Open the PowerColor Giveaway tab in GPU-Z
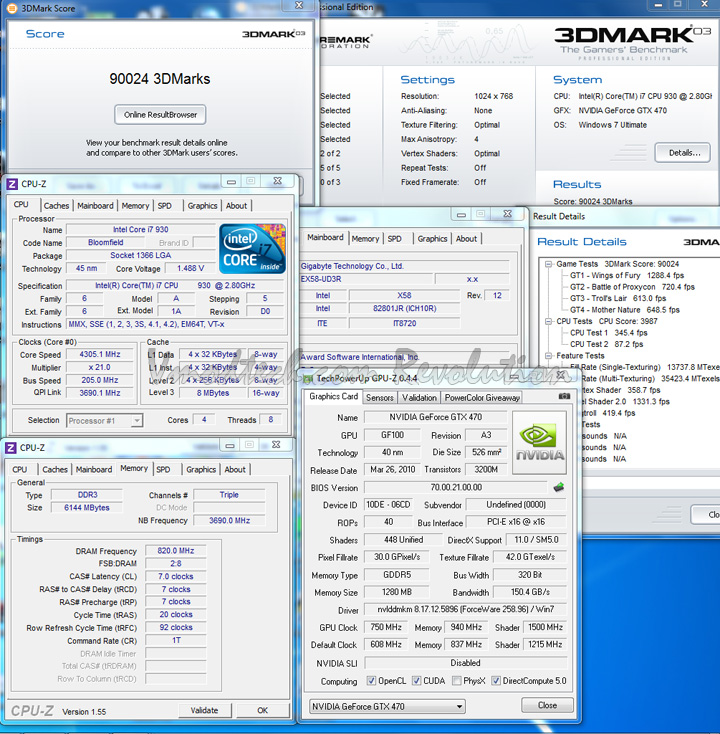 (x=482, y=397)
